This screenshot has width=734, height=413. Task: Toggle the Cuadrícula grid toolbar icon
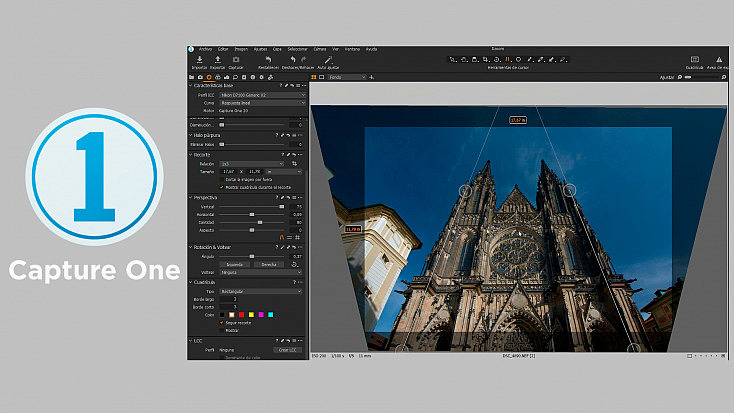tap(695, 59)
